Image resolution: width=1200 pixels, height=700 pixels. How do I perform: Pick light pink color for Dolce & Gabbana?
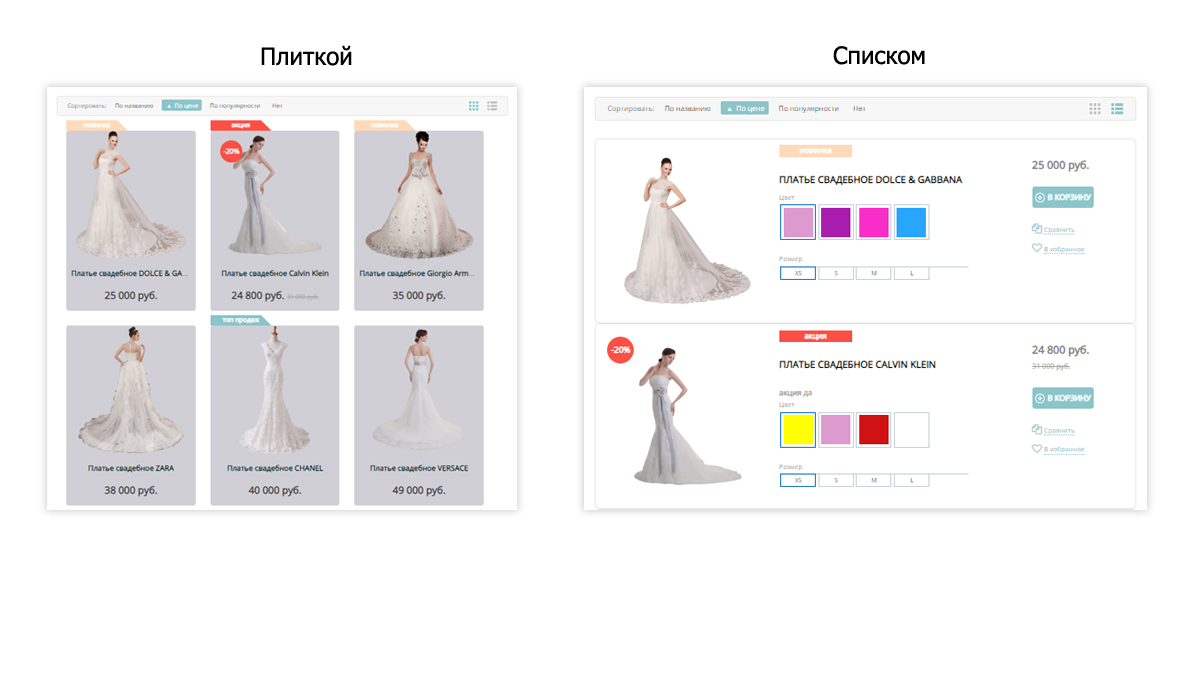click(798, 222)
